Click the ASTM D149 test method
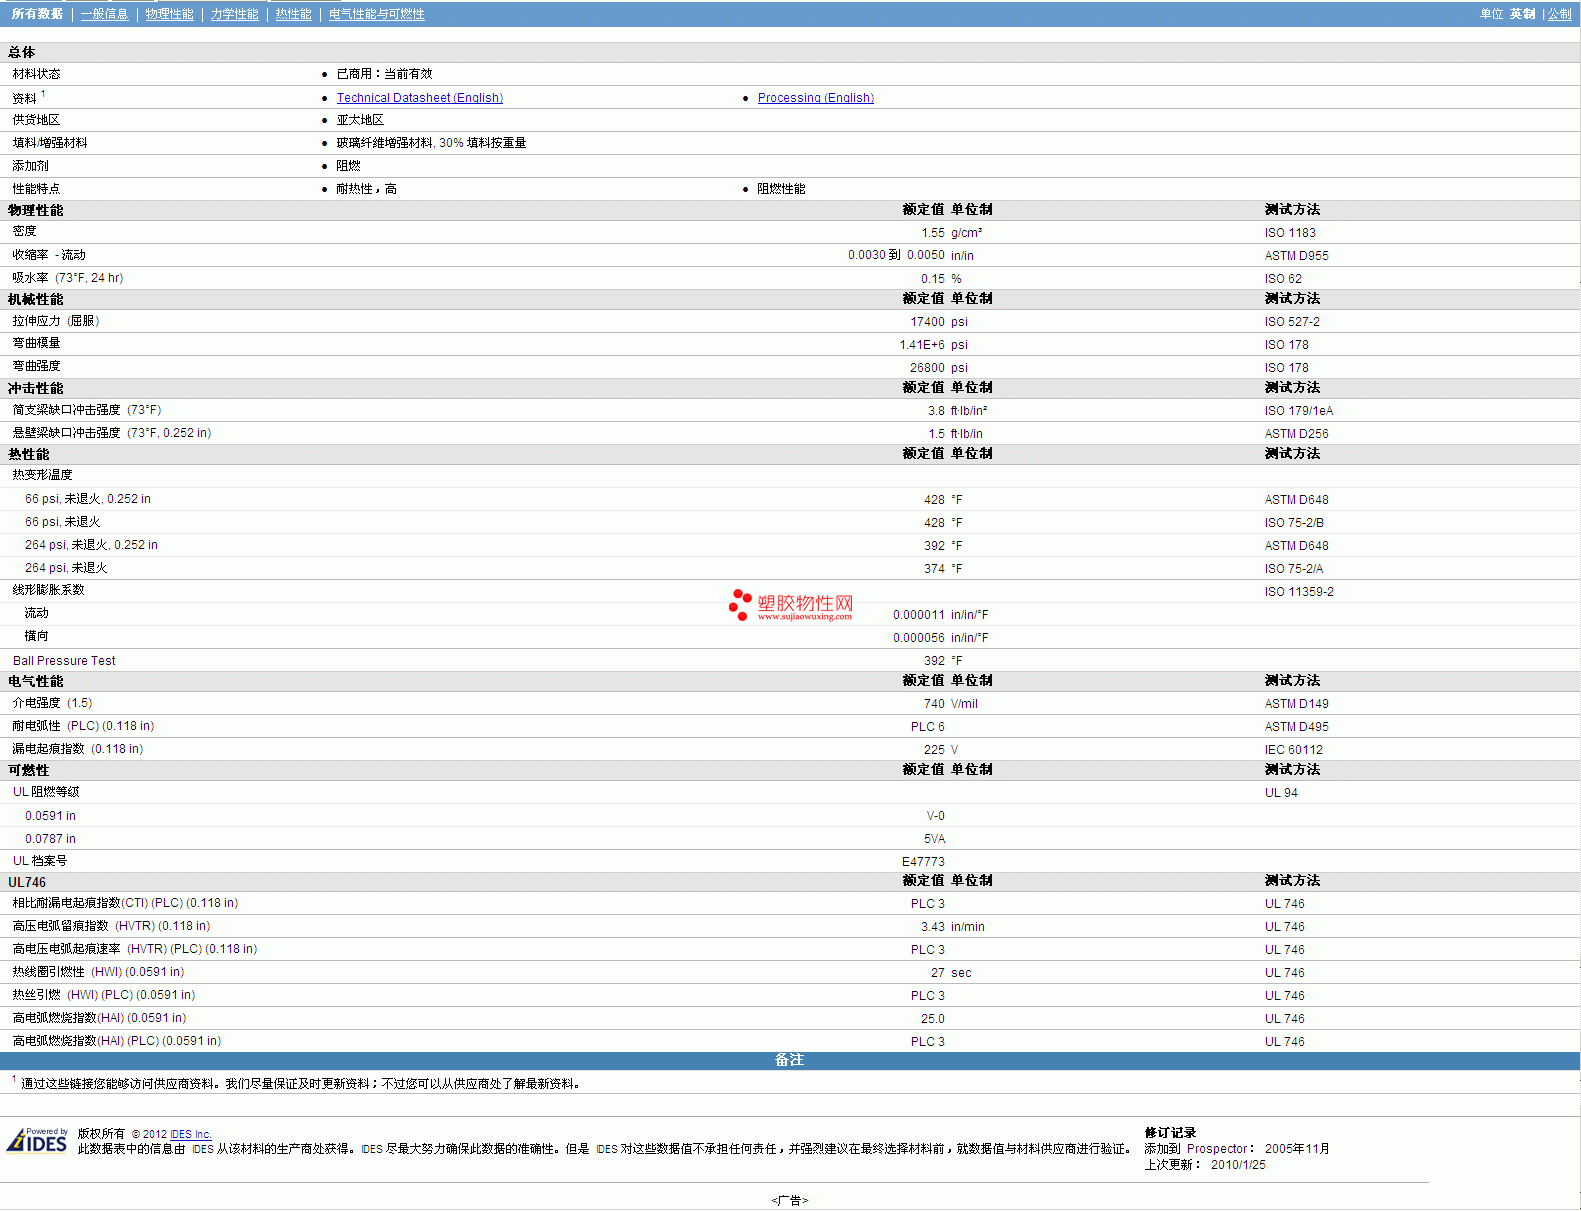 (x=1297, y=704)
